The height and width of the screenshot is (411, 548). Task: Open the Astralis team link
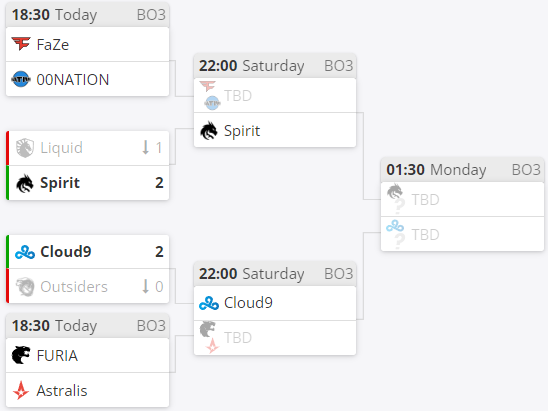tap(62, 391)
